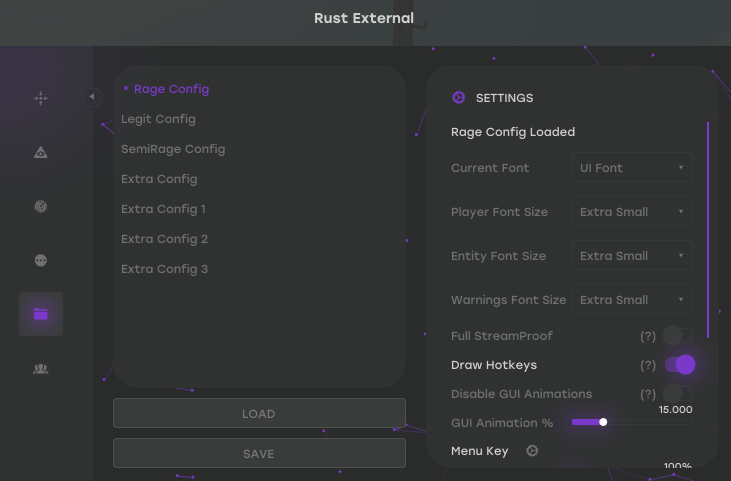Select the folder configs tab icon
Screen dimensions: 731x481
click(x=41, y=314)
